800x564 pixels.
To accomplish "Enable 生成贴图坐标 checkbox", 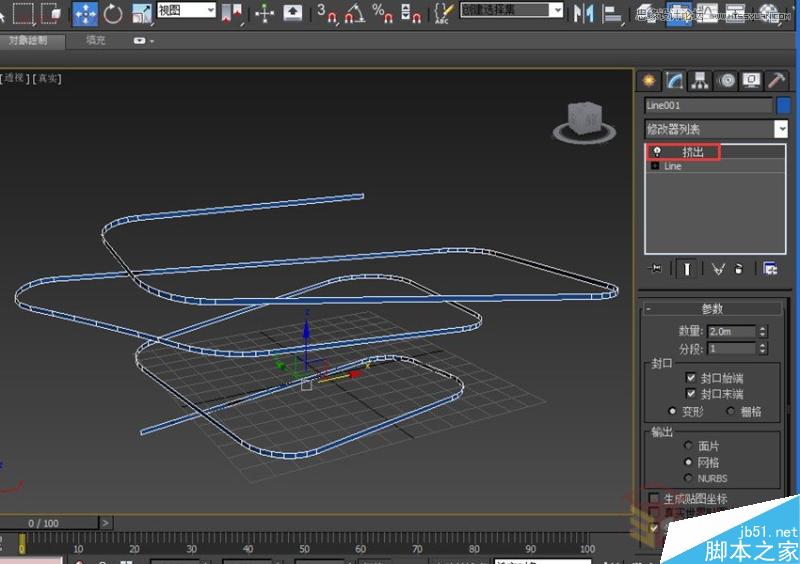I will tap(655, 498).
